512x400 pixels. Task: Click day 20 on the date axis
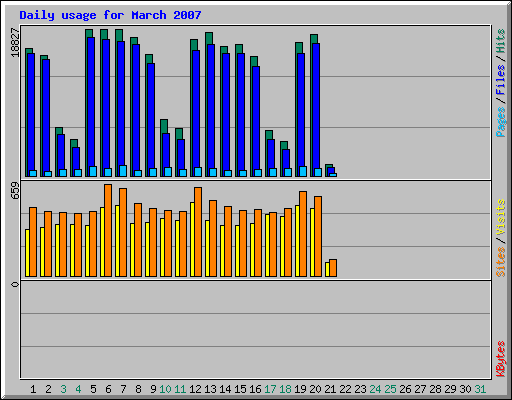[315, 389]
